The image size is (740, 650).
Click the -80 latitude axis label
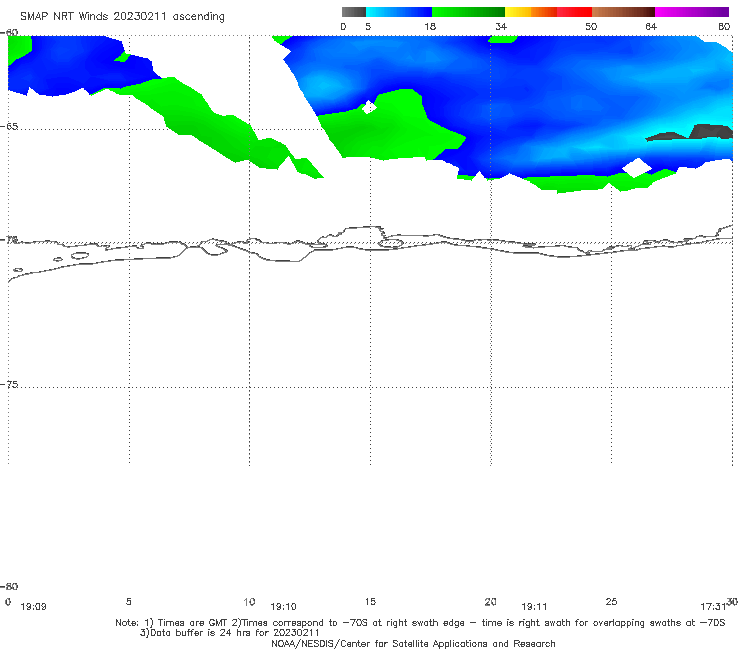[x=9, y=587]
